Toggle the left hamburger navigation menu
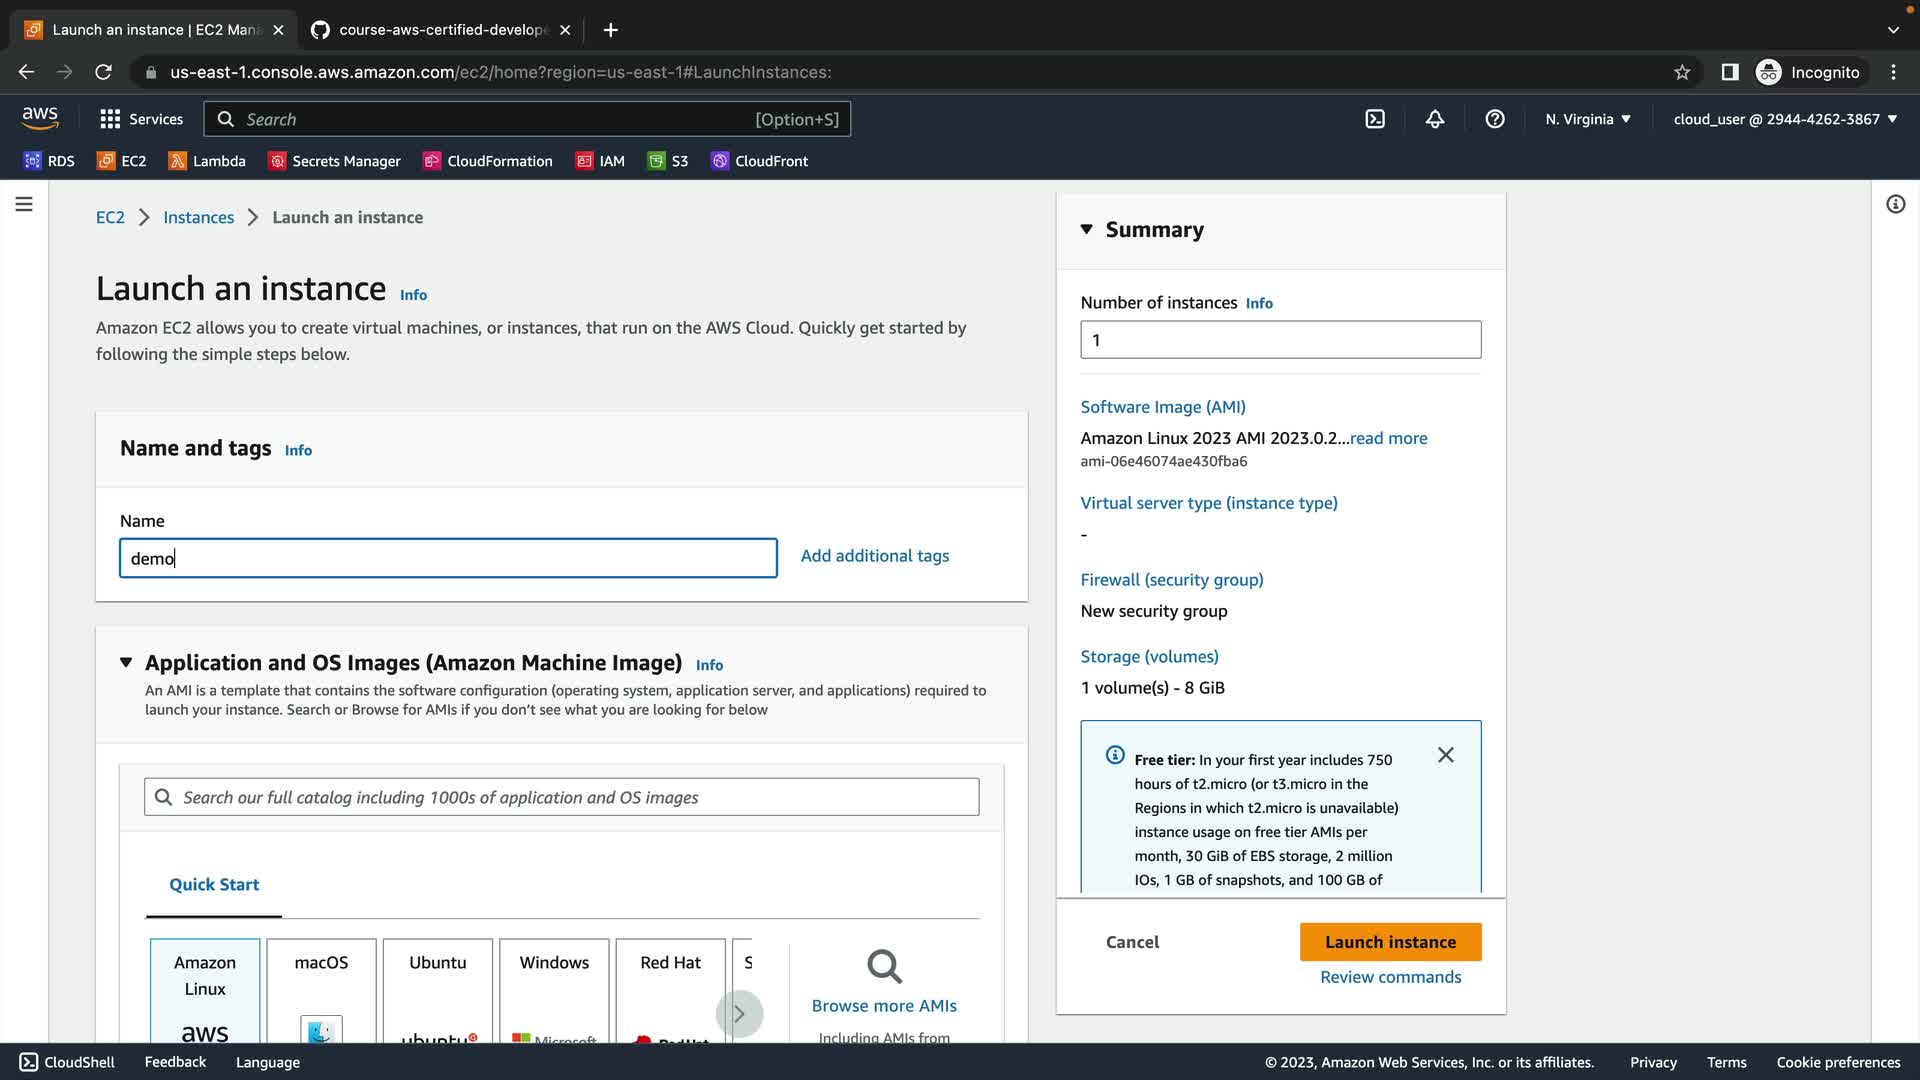Image resolution: width=1920 pixels, height=1080 pixels. (x=24, y=204)
